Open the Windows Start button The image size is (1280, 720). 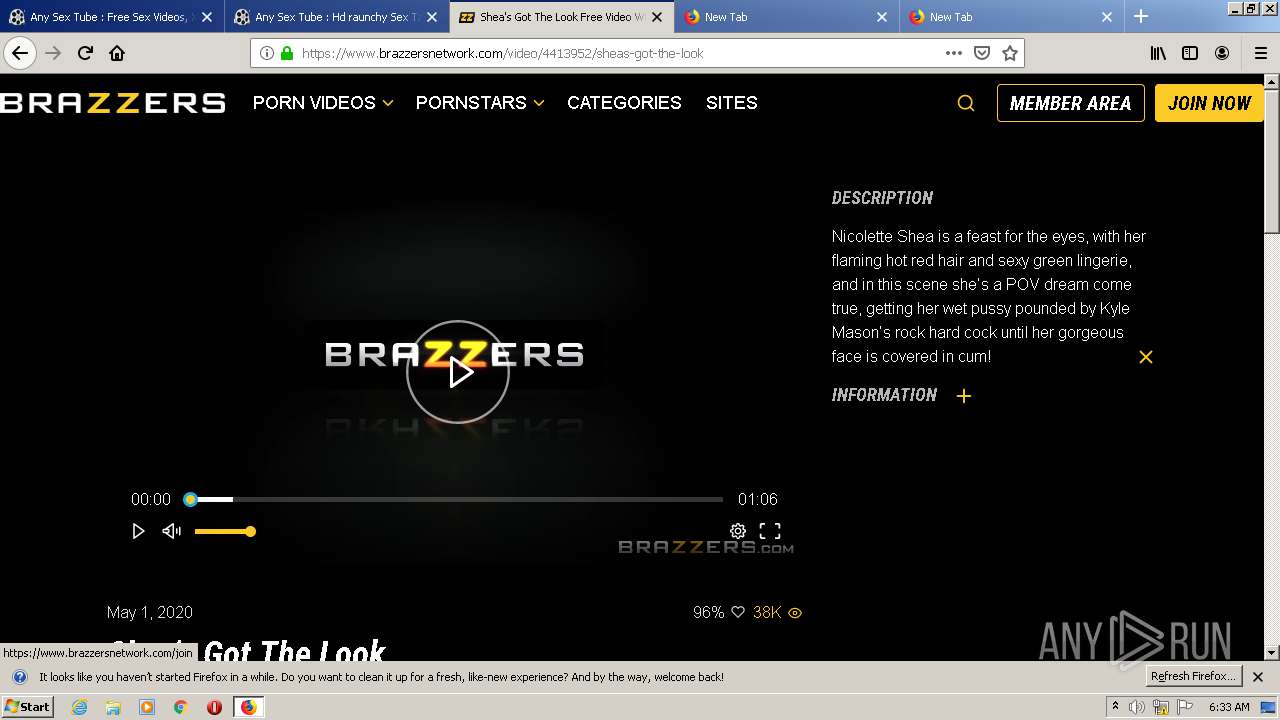click(27, 707)
